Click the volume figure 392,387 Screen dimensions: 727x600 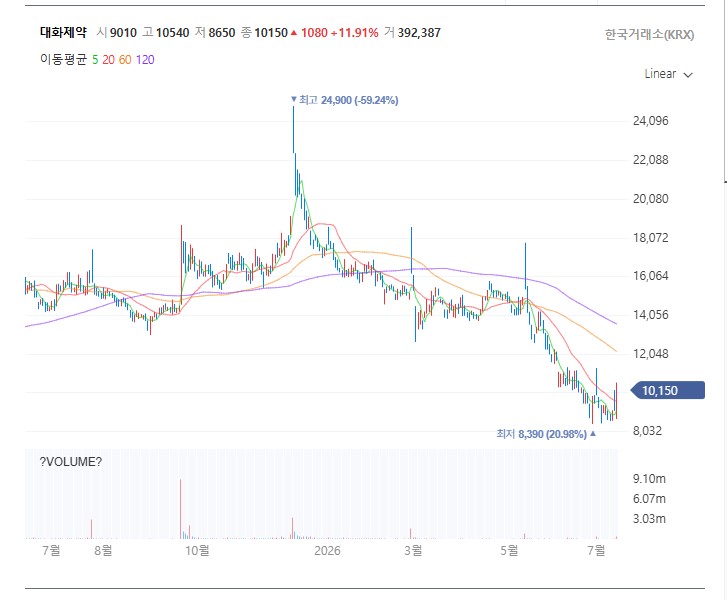pyautogui.click(x=419, y=33)
